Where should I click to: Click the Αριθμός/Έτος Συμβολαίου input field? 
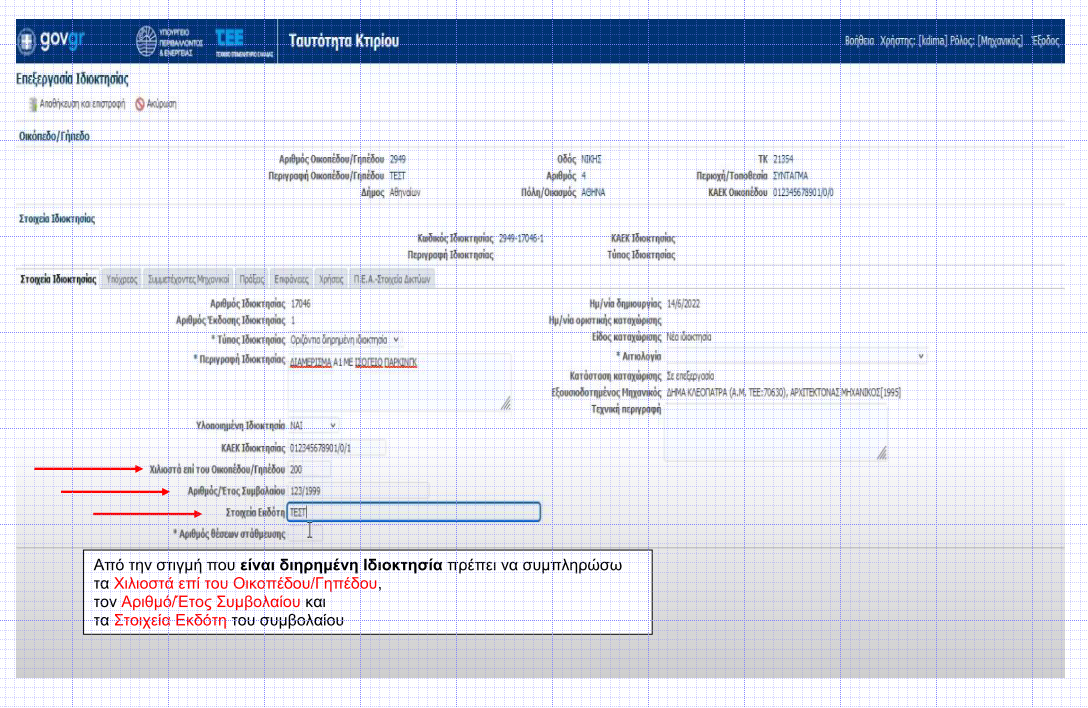pyautogui.click(x=357, y=490)
